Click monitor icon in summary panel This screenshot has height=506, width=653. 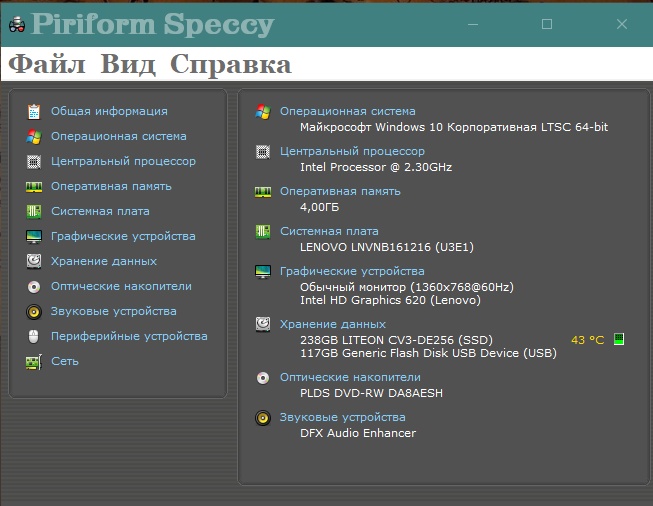[263, 272]
